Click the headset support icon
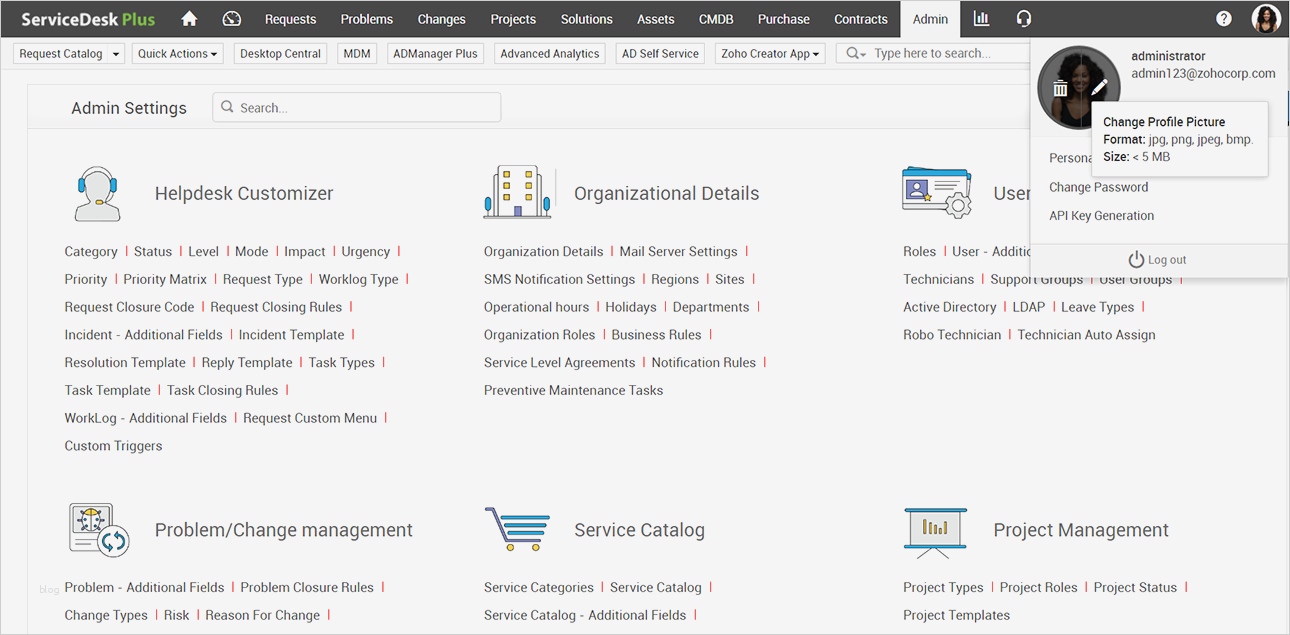 coord(1023,19)
